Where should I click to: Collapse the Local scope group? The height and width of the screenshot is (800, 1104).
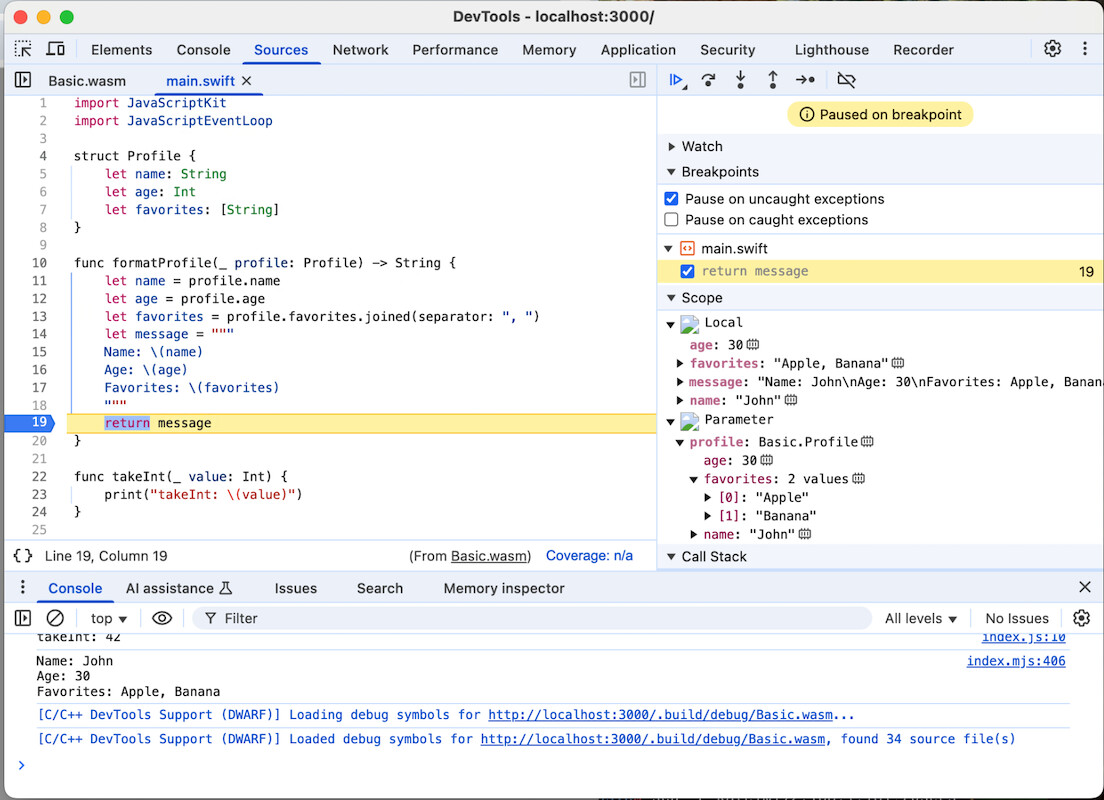670,325
